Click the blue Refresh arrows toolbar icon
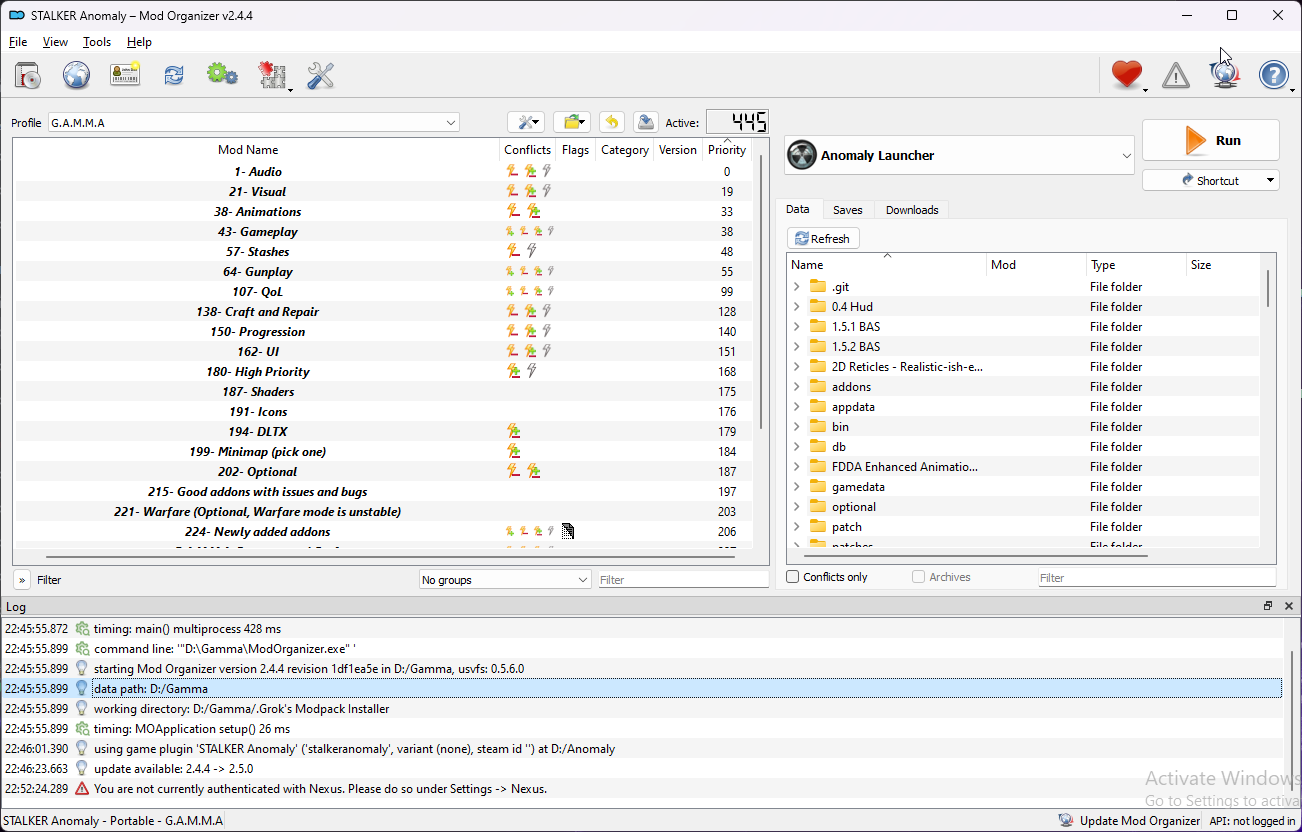 coord(174,75)
